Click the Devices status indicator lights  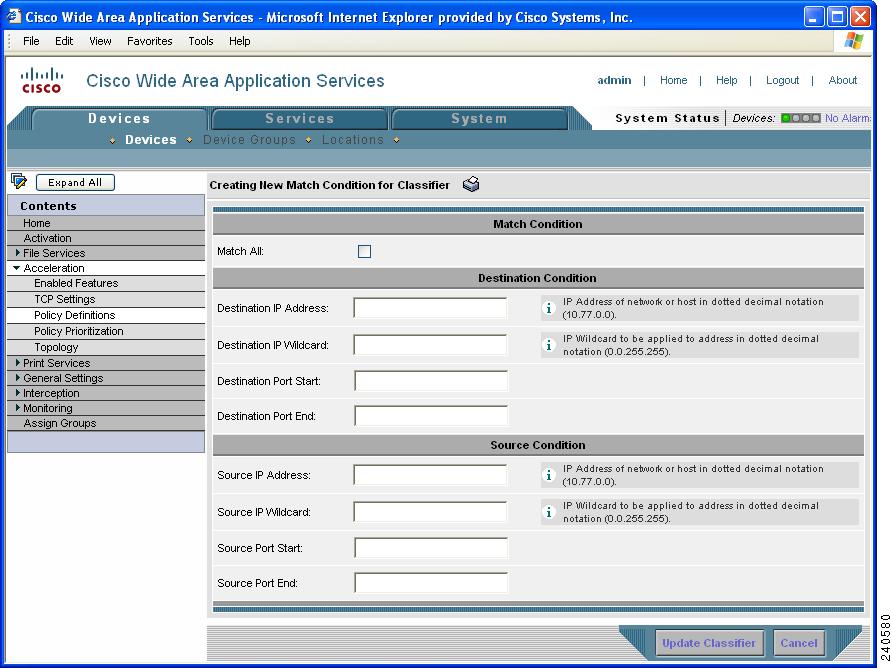pos(800,118)
